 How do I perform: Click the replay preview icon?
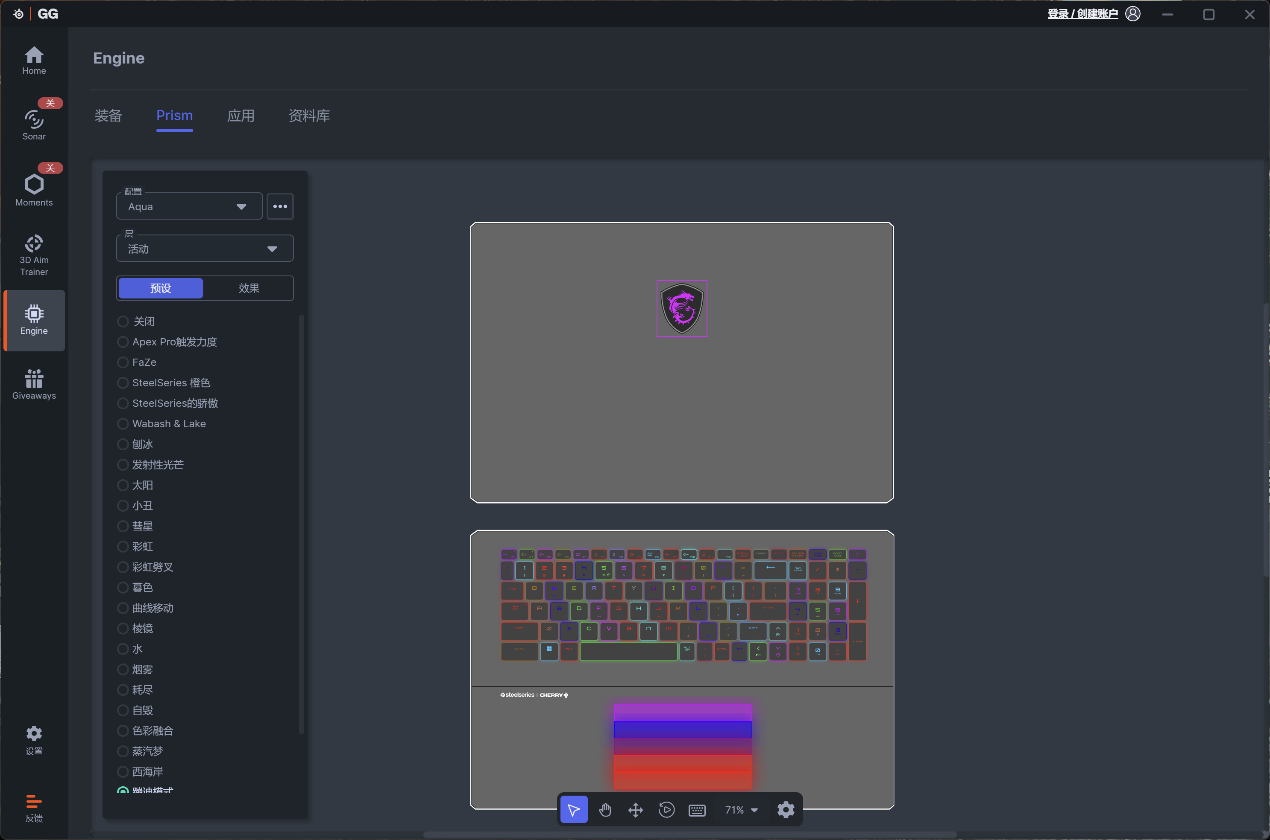point(667,810)
